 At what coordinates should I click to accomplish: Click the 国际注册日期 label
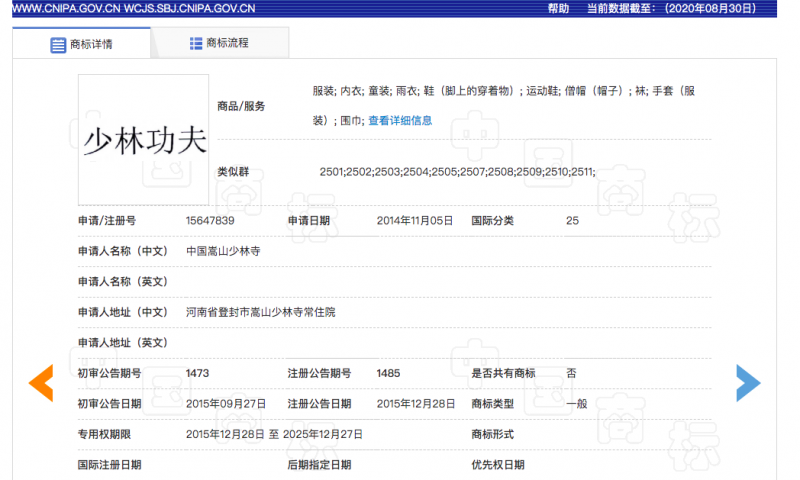(110, 465)
